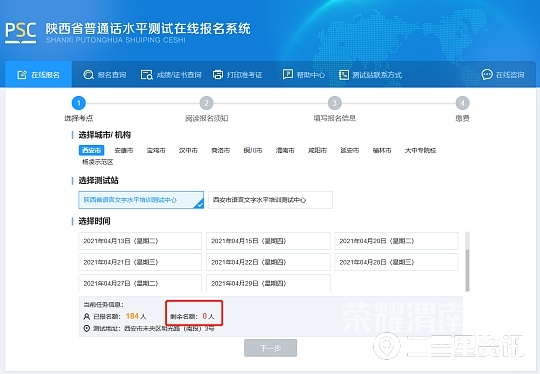The height and width of the screenshot is (374, 540).
Task: Click step 4 circle 缴费
Action: (x=463, y=103)
